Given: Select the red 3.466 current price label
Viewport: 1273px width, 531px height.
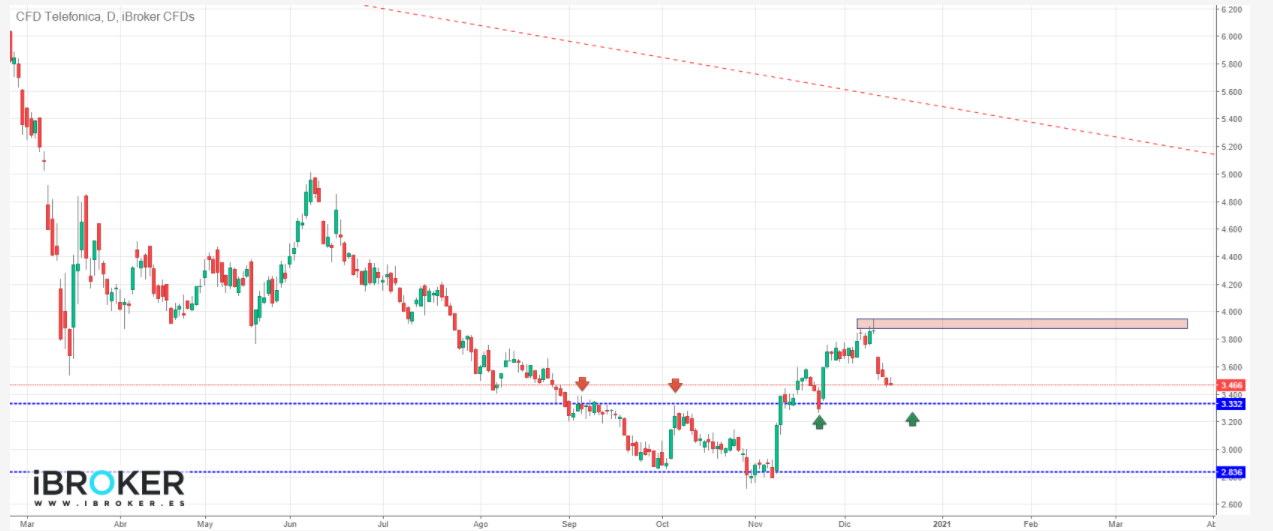Looking at the screenshot, I should [1231, 385].
